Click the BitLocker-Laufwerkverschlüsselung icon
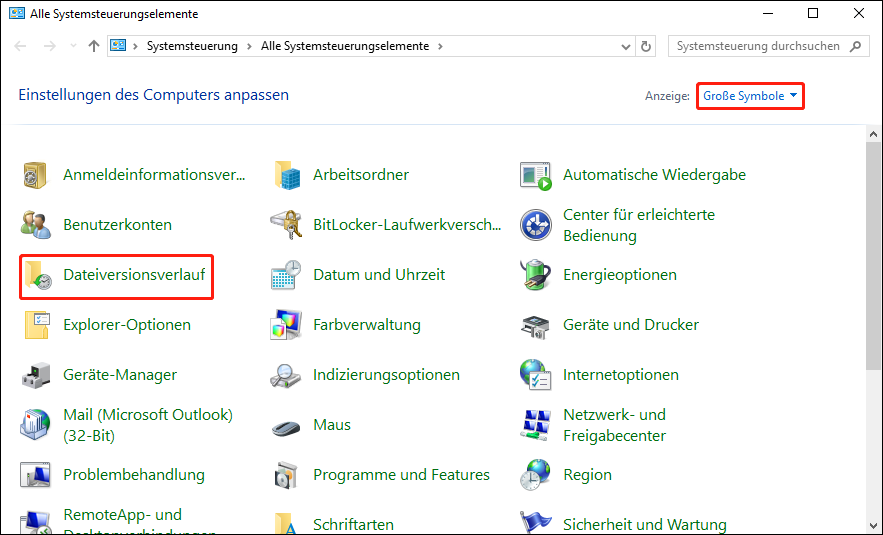The image size is (883, 535). (x=287, y=225)
